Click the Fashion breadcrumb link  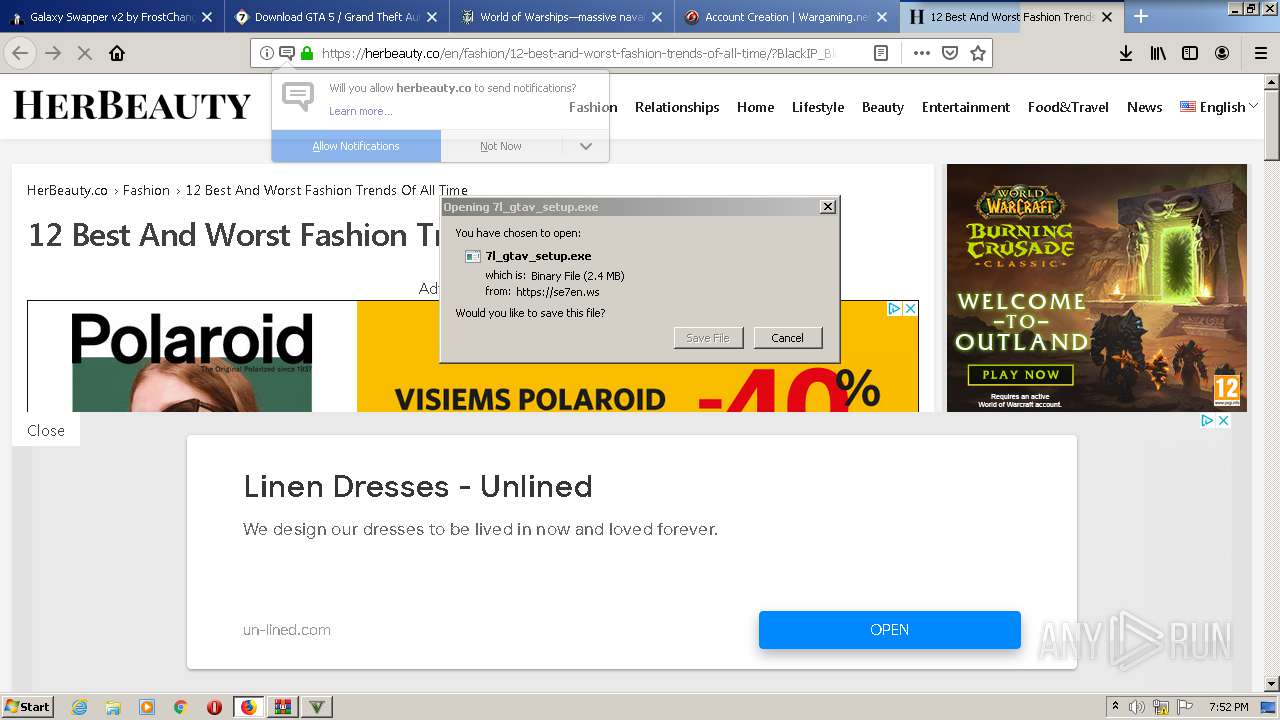(146, 190)
